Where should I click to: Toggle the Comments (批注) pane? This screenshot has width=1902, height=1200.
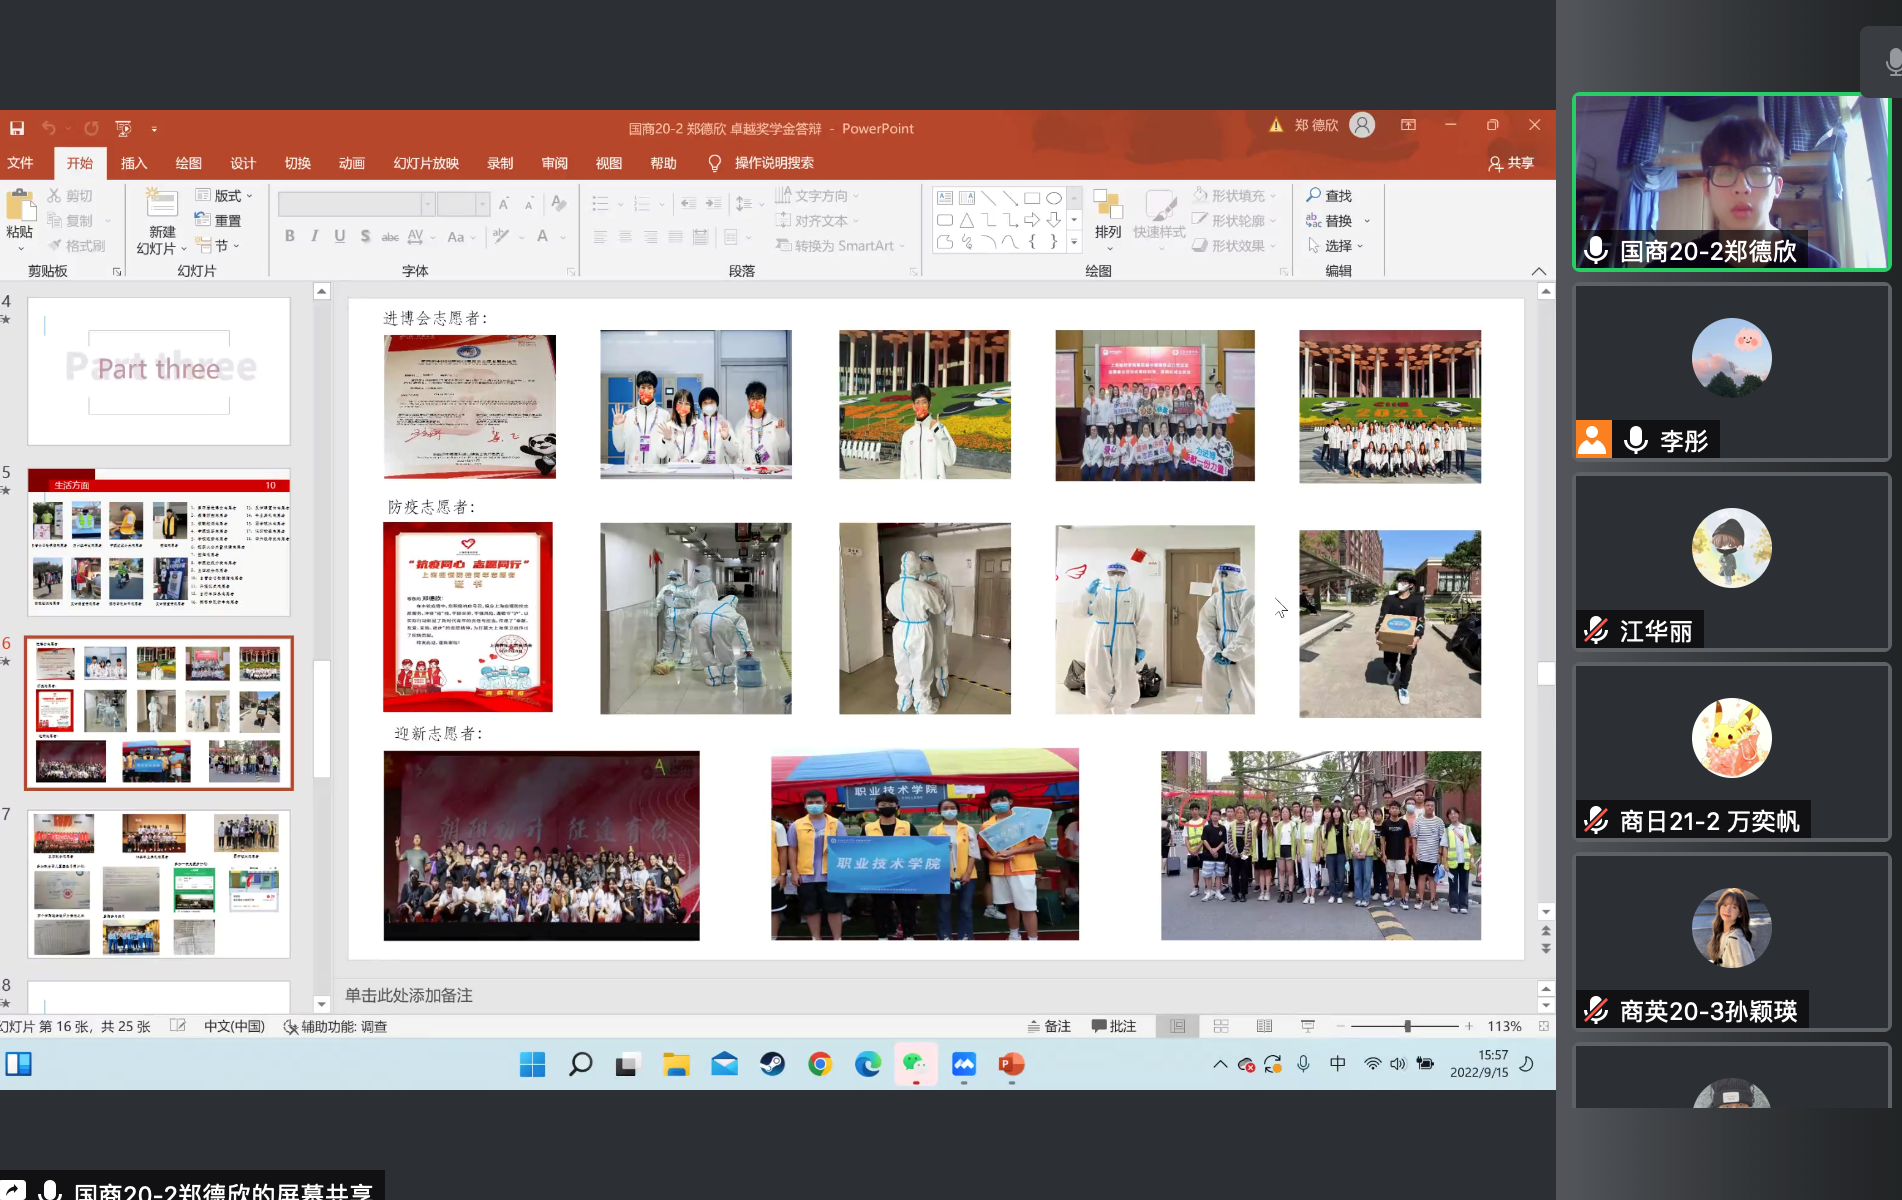(x=1114, y=1026)
